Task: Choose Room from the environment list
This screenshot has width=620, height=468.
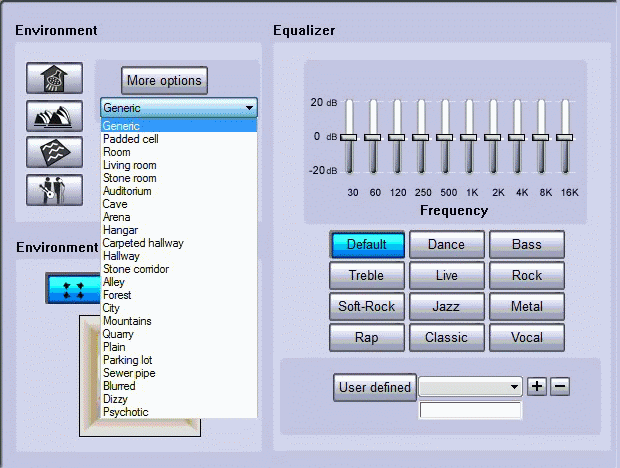Action: tap(179, 152)
